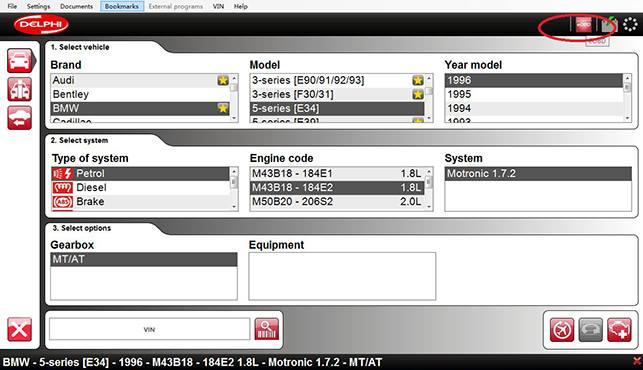643x370 pixels.
Task: Select Audi in the Brand list
Action: pos(140,80)
